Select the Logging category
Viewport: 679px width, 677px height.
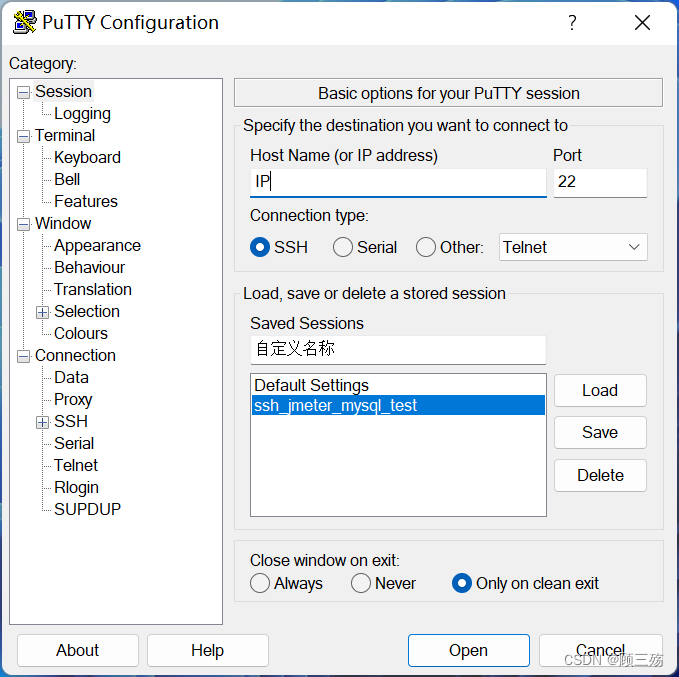click(x=82, y=113)
